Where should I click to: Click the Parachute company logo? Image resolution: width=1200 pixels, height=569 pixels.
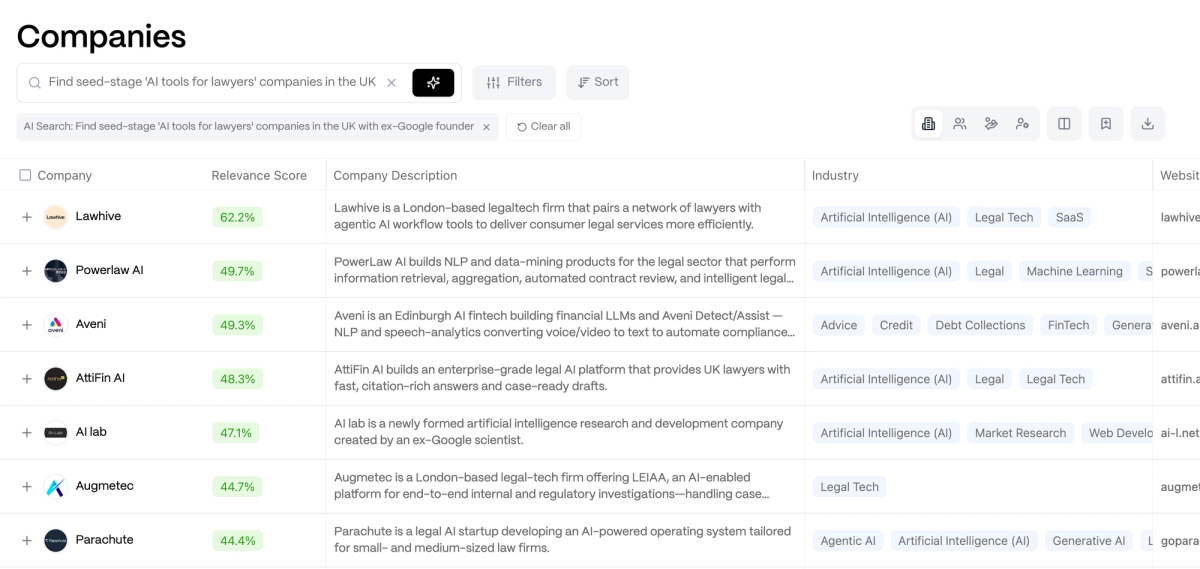[56, 541]
